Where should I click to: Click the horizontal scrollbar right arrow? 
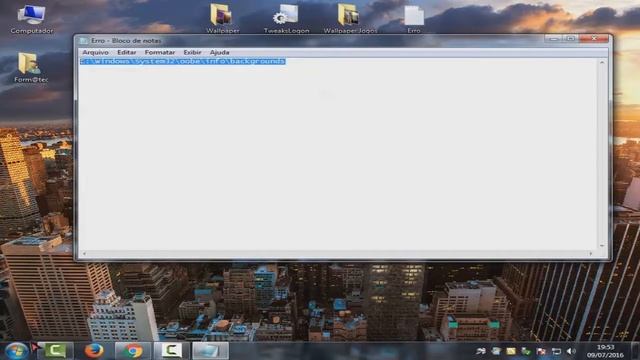591,254
